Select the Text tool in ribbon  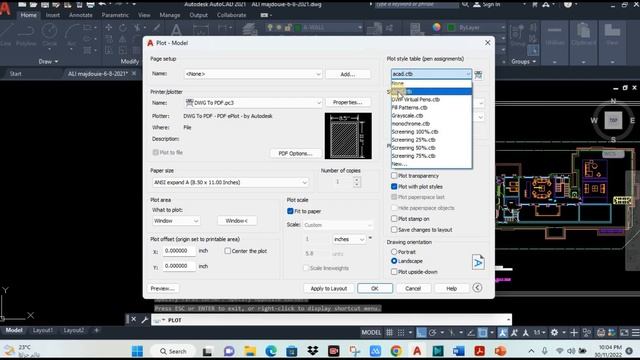[176, 30]
